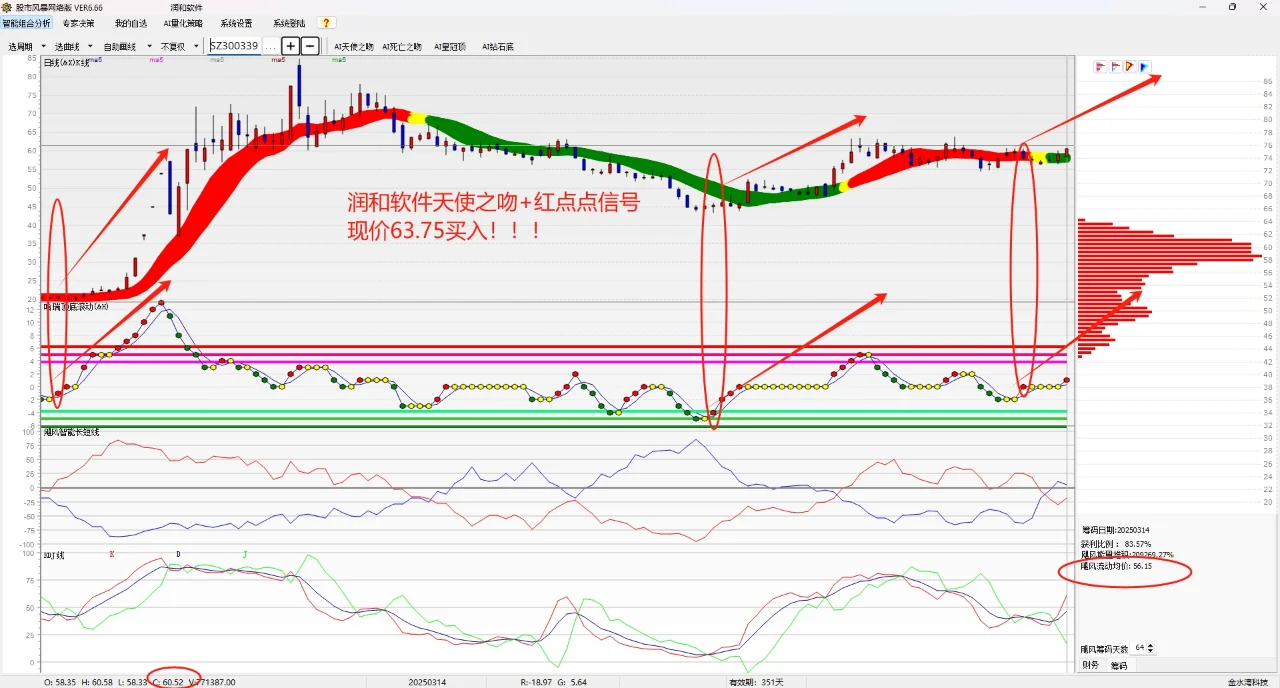This screenshot has width=1280, height=688.
Task: Click the 飓风筹码天数 value box showing 64
Action: click(1139, 648)
